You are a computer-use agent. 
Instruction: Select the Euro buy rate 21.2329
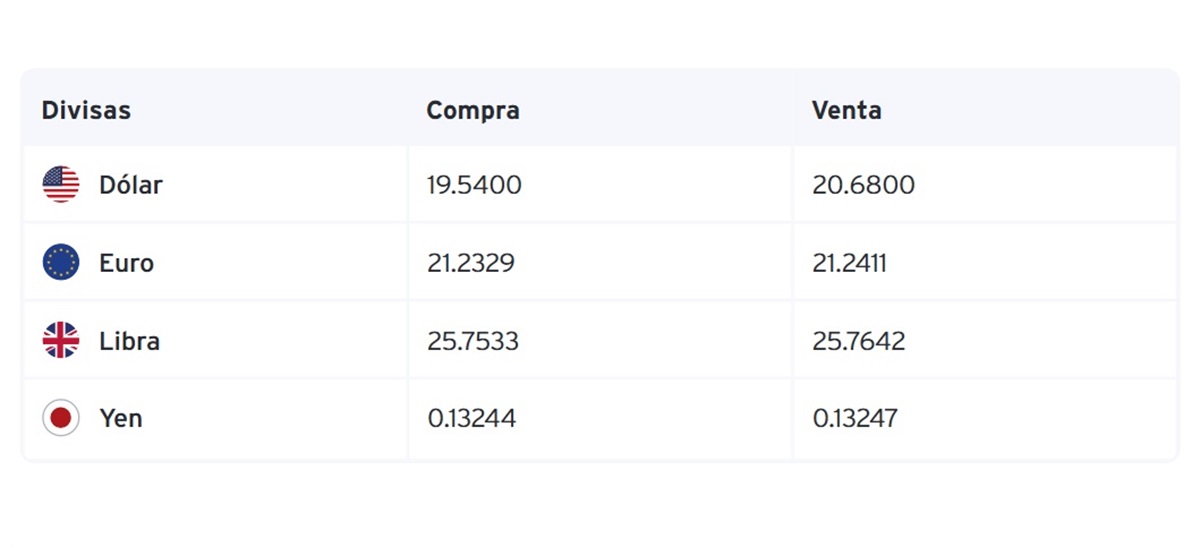tap(472, 263)
